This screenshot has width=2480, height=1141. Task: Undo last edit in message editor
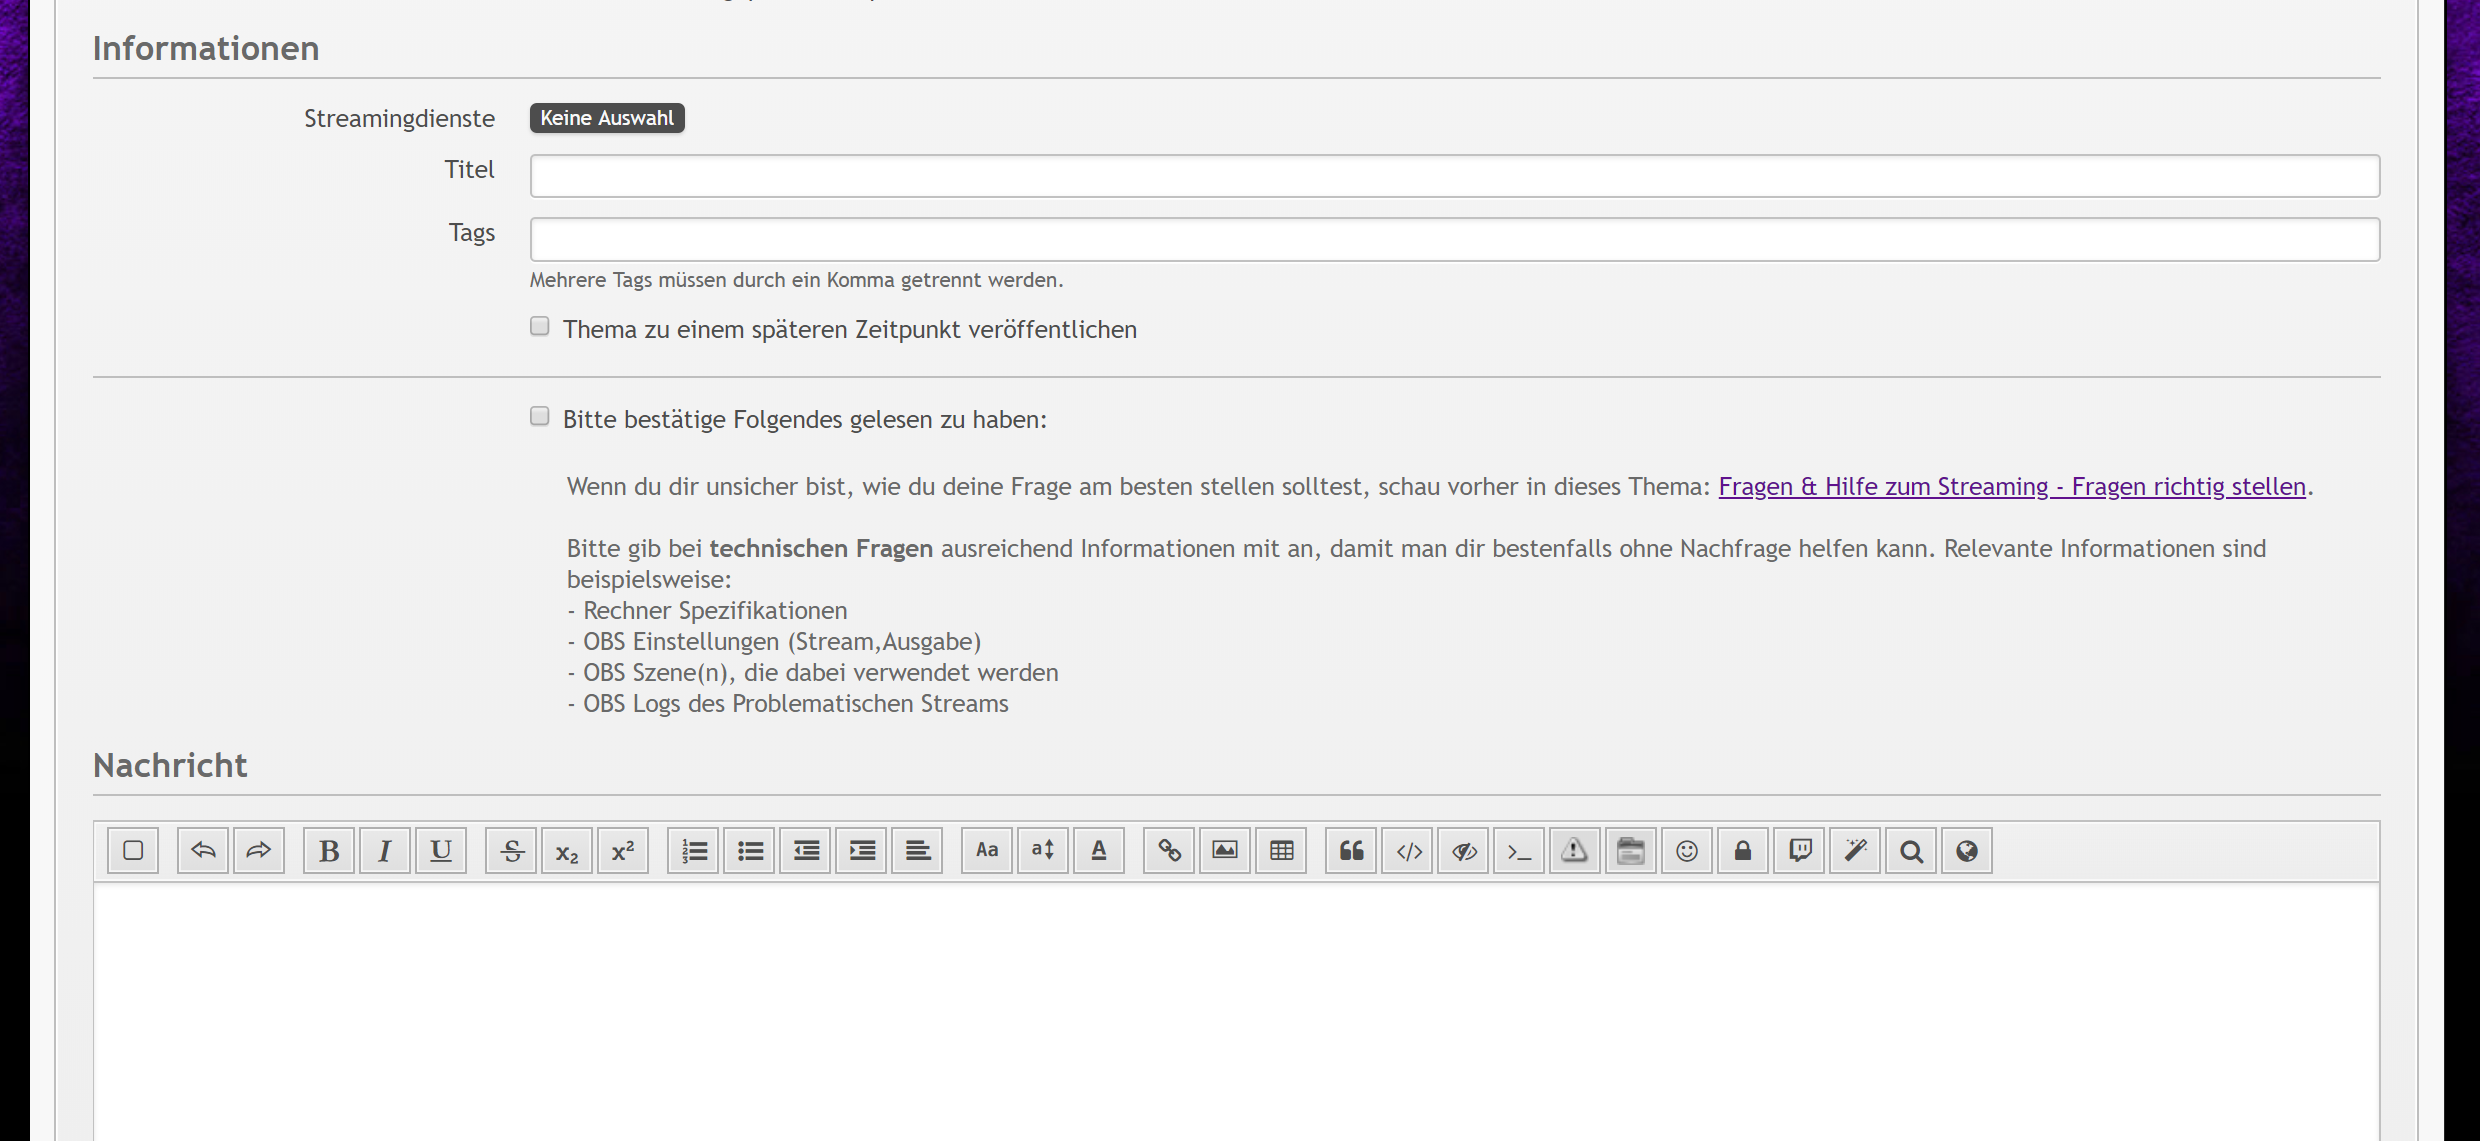203,851
